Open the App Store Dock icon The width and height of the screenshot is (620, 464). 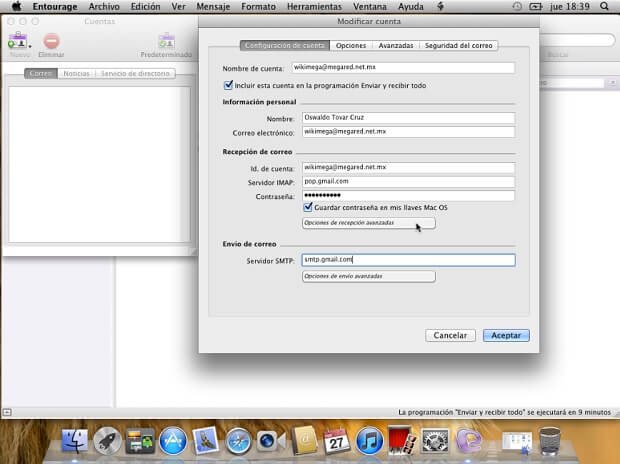click(173, 440)
